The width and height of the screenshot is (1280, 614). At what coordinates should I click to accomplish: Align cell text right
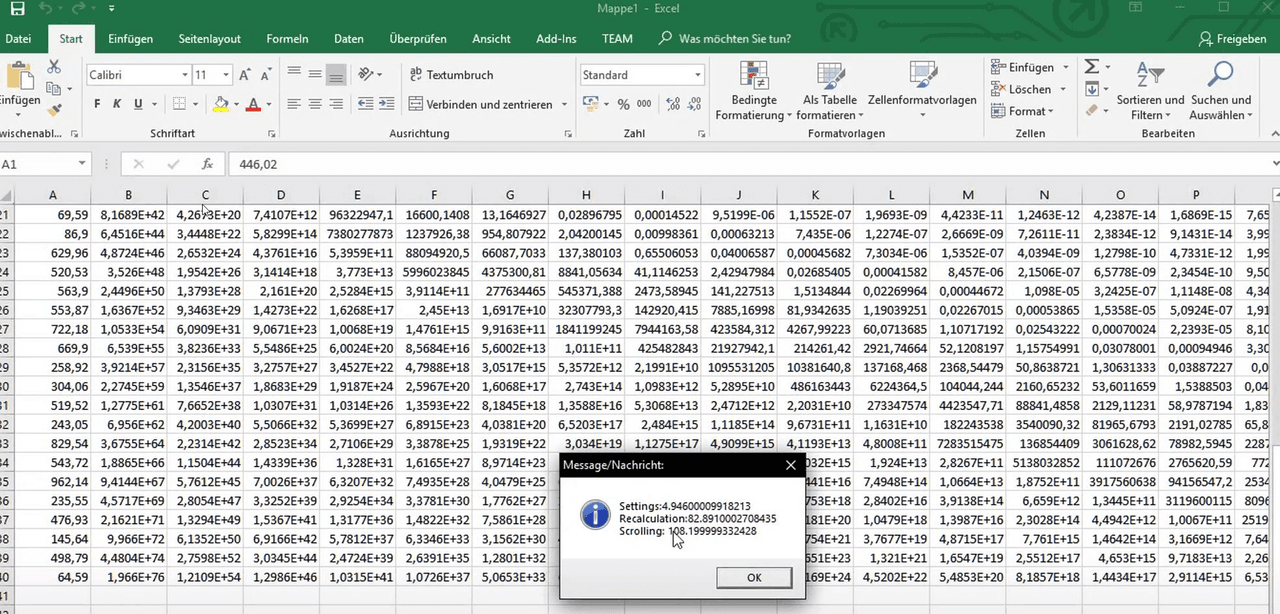(336, 104)
